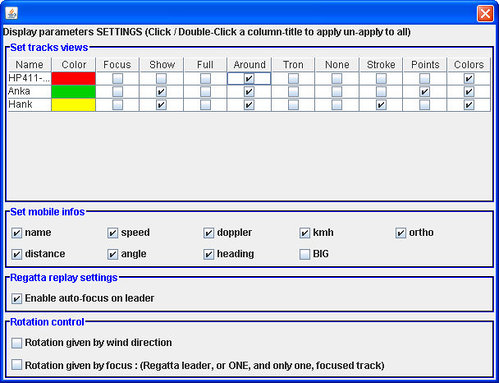Toggle the kmh mobile info checkbox
The image size is (499, 383).
(305, 233)
